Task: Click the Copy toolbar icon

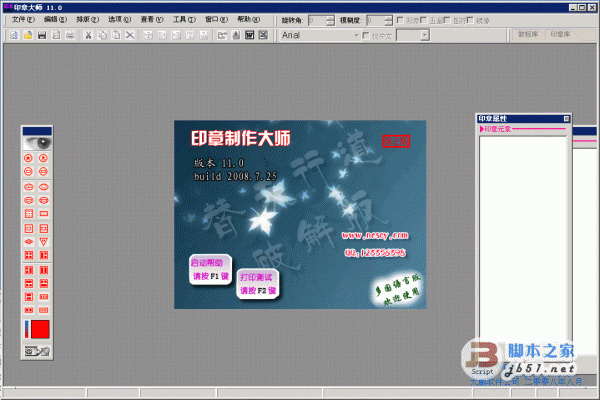Action: pos(102,35)
